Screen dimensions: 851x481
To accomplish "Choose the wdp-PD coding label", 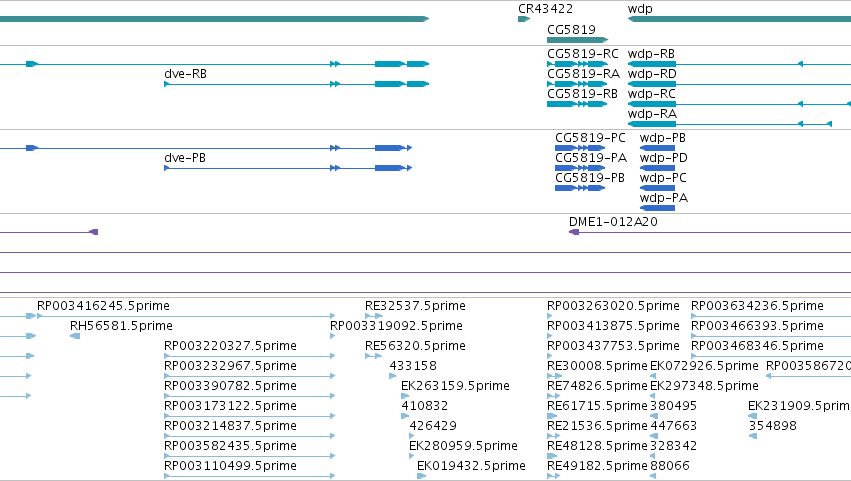I will [663, 158].
